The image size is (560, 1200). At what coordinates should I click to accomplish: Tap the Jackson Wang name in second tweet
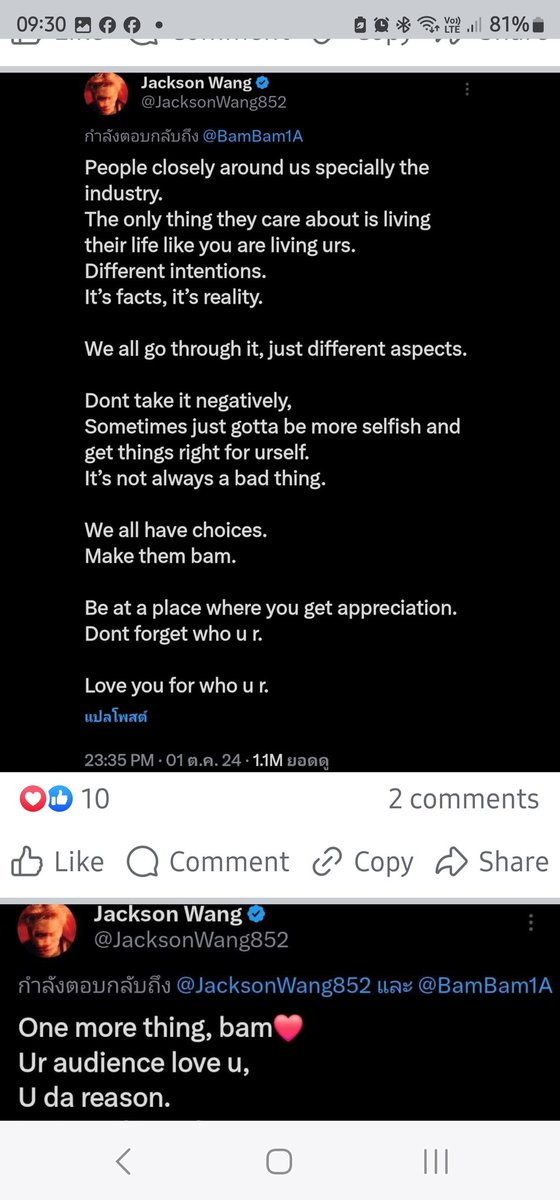pyautogui.click(x=168, y=914)
